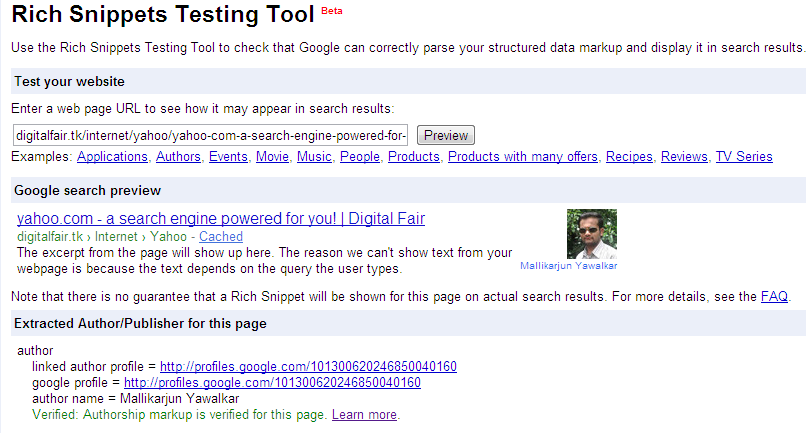
Task: Click the Preview button
Action: click(446, 136)
